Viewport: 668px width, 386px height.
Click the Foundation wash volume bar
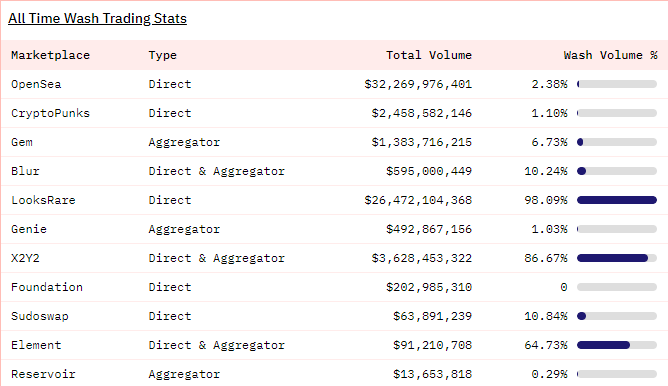click(x=616, y=287)
